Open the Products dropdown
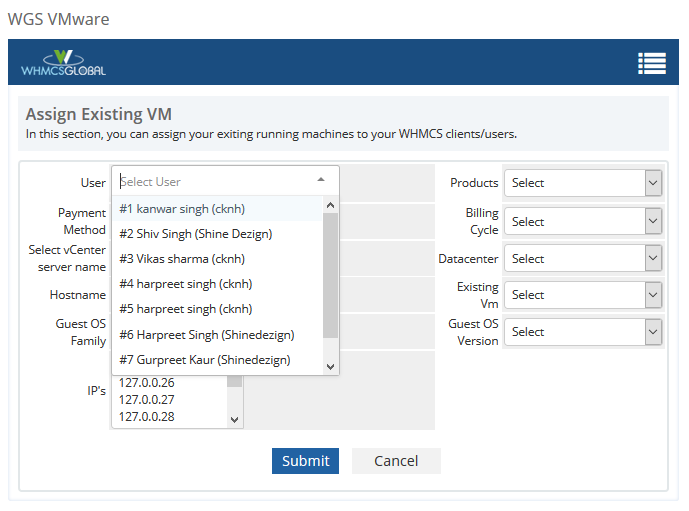689x511 pixels. point(582,183)
